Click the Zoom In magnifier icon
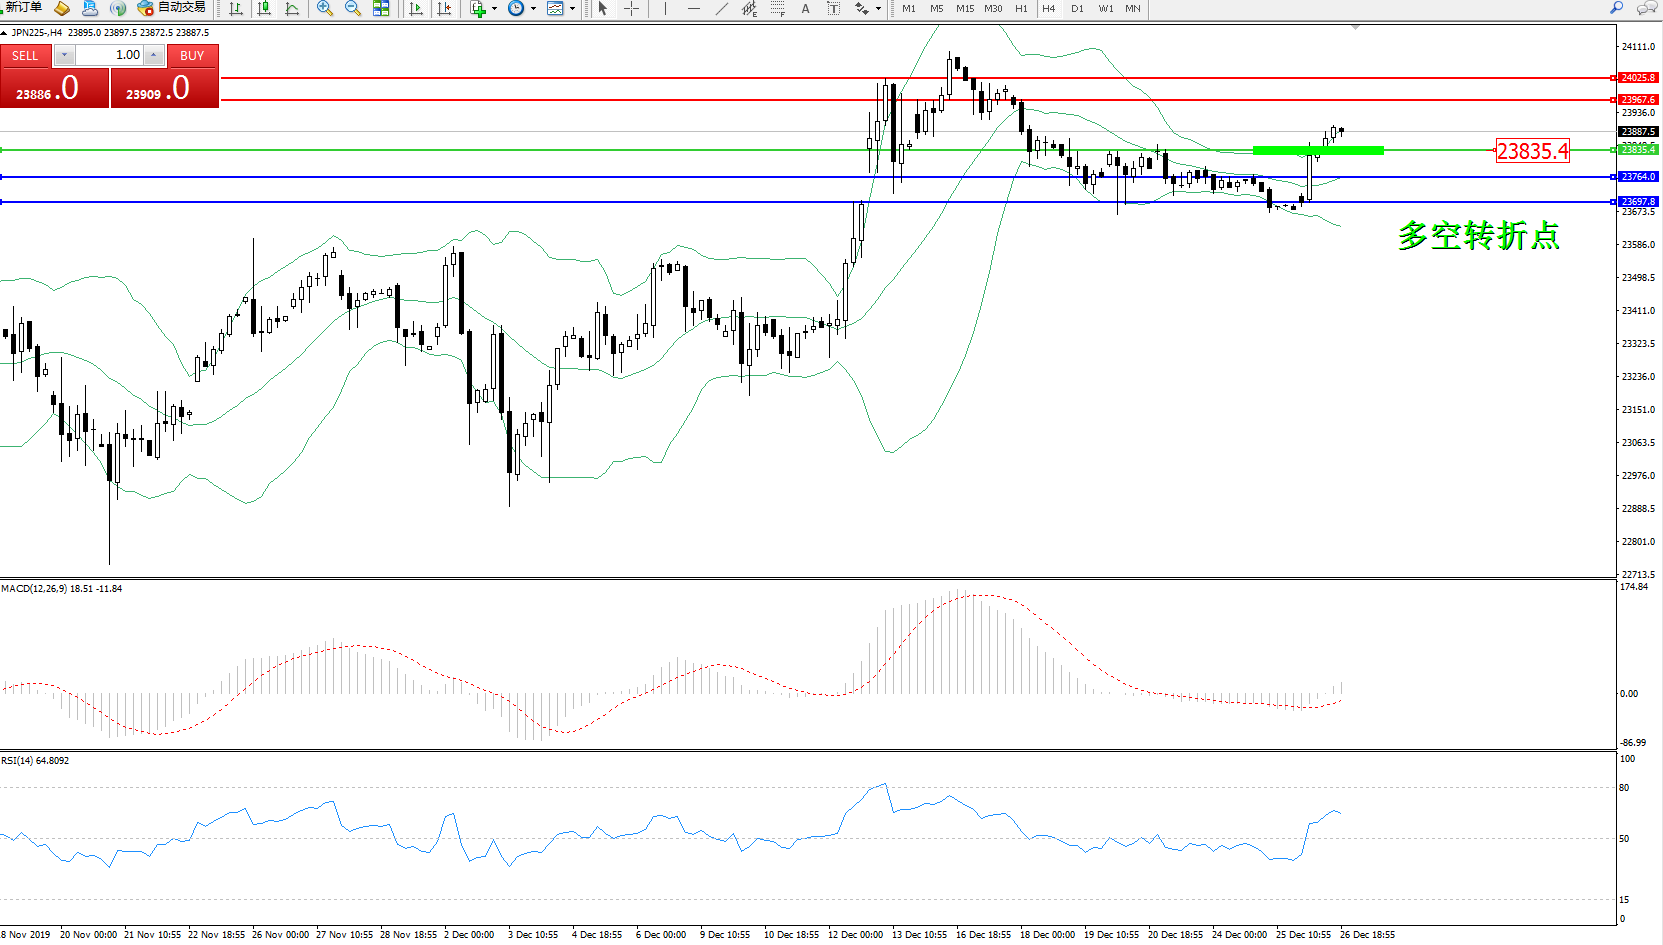 click(324, 8)
